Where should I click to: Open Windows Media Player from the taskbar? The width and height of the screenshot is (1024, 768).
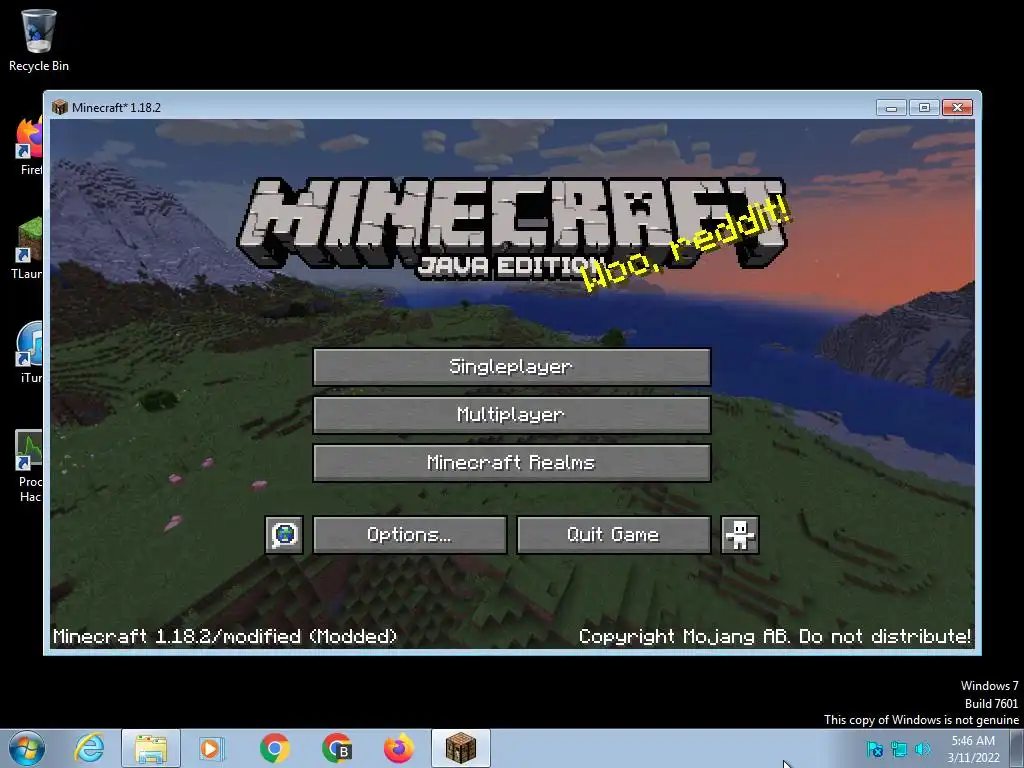pos(211,748)
